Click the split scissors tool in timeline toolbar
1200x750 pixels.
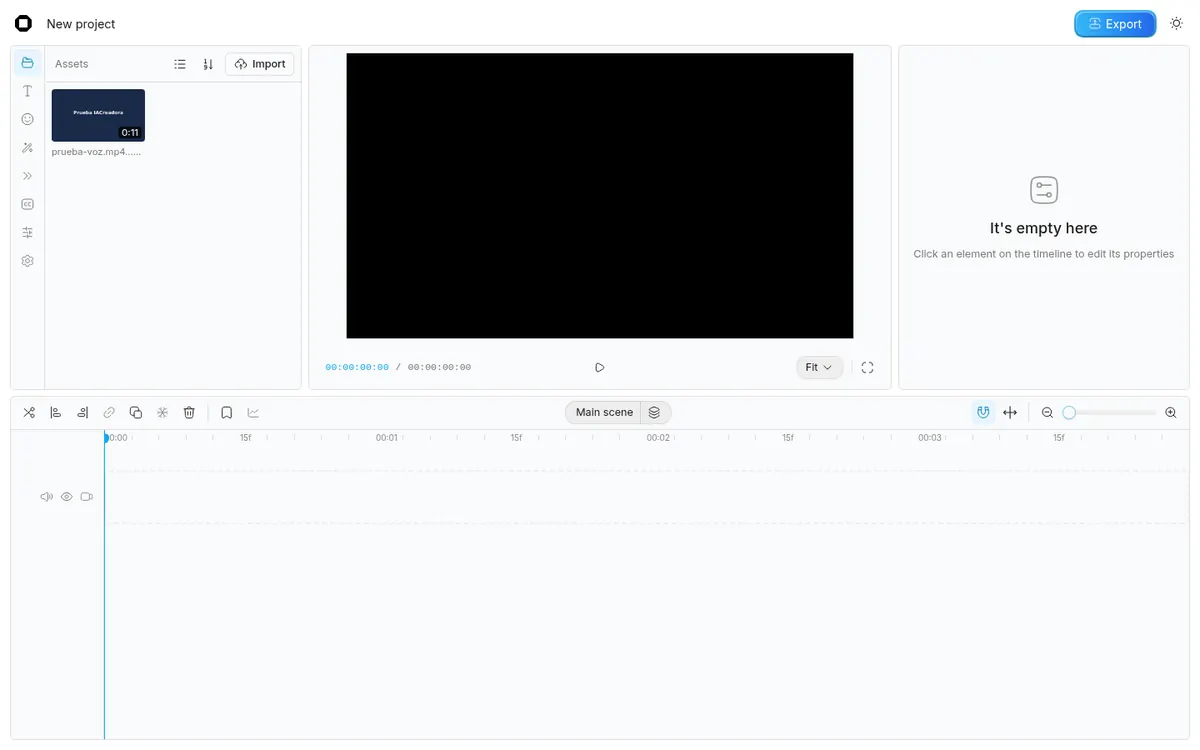tap(29, 412)
